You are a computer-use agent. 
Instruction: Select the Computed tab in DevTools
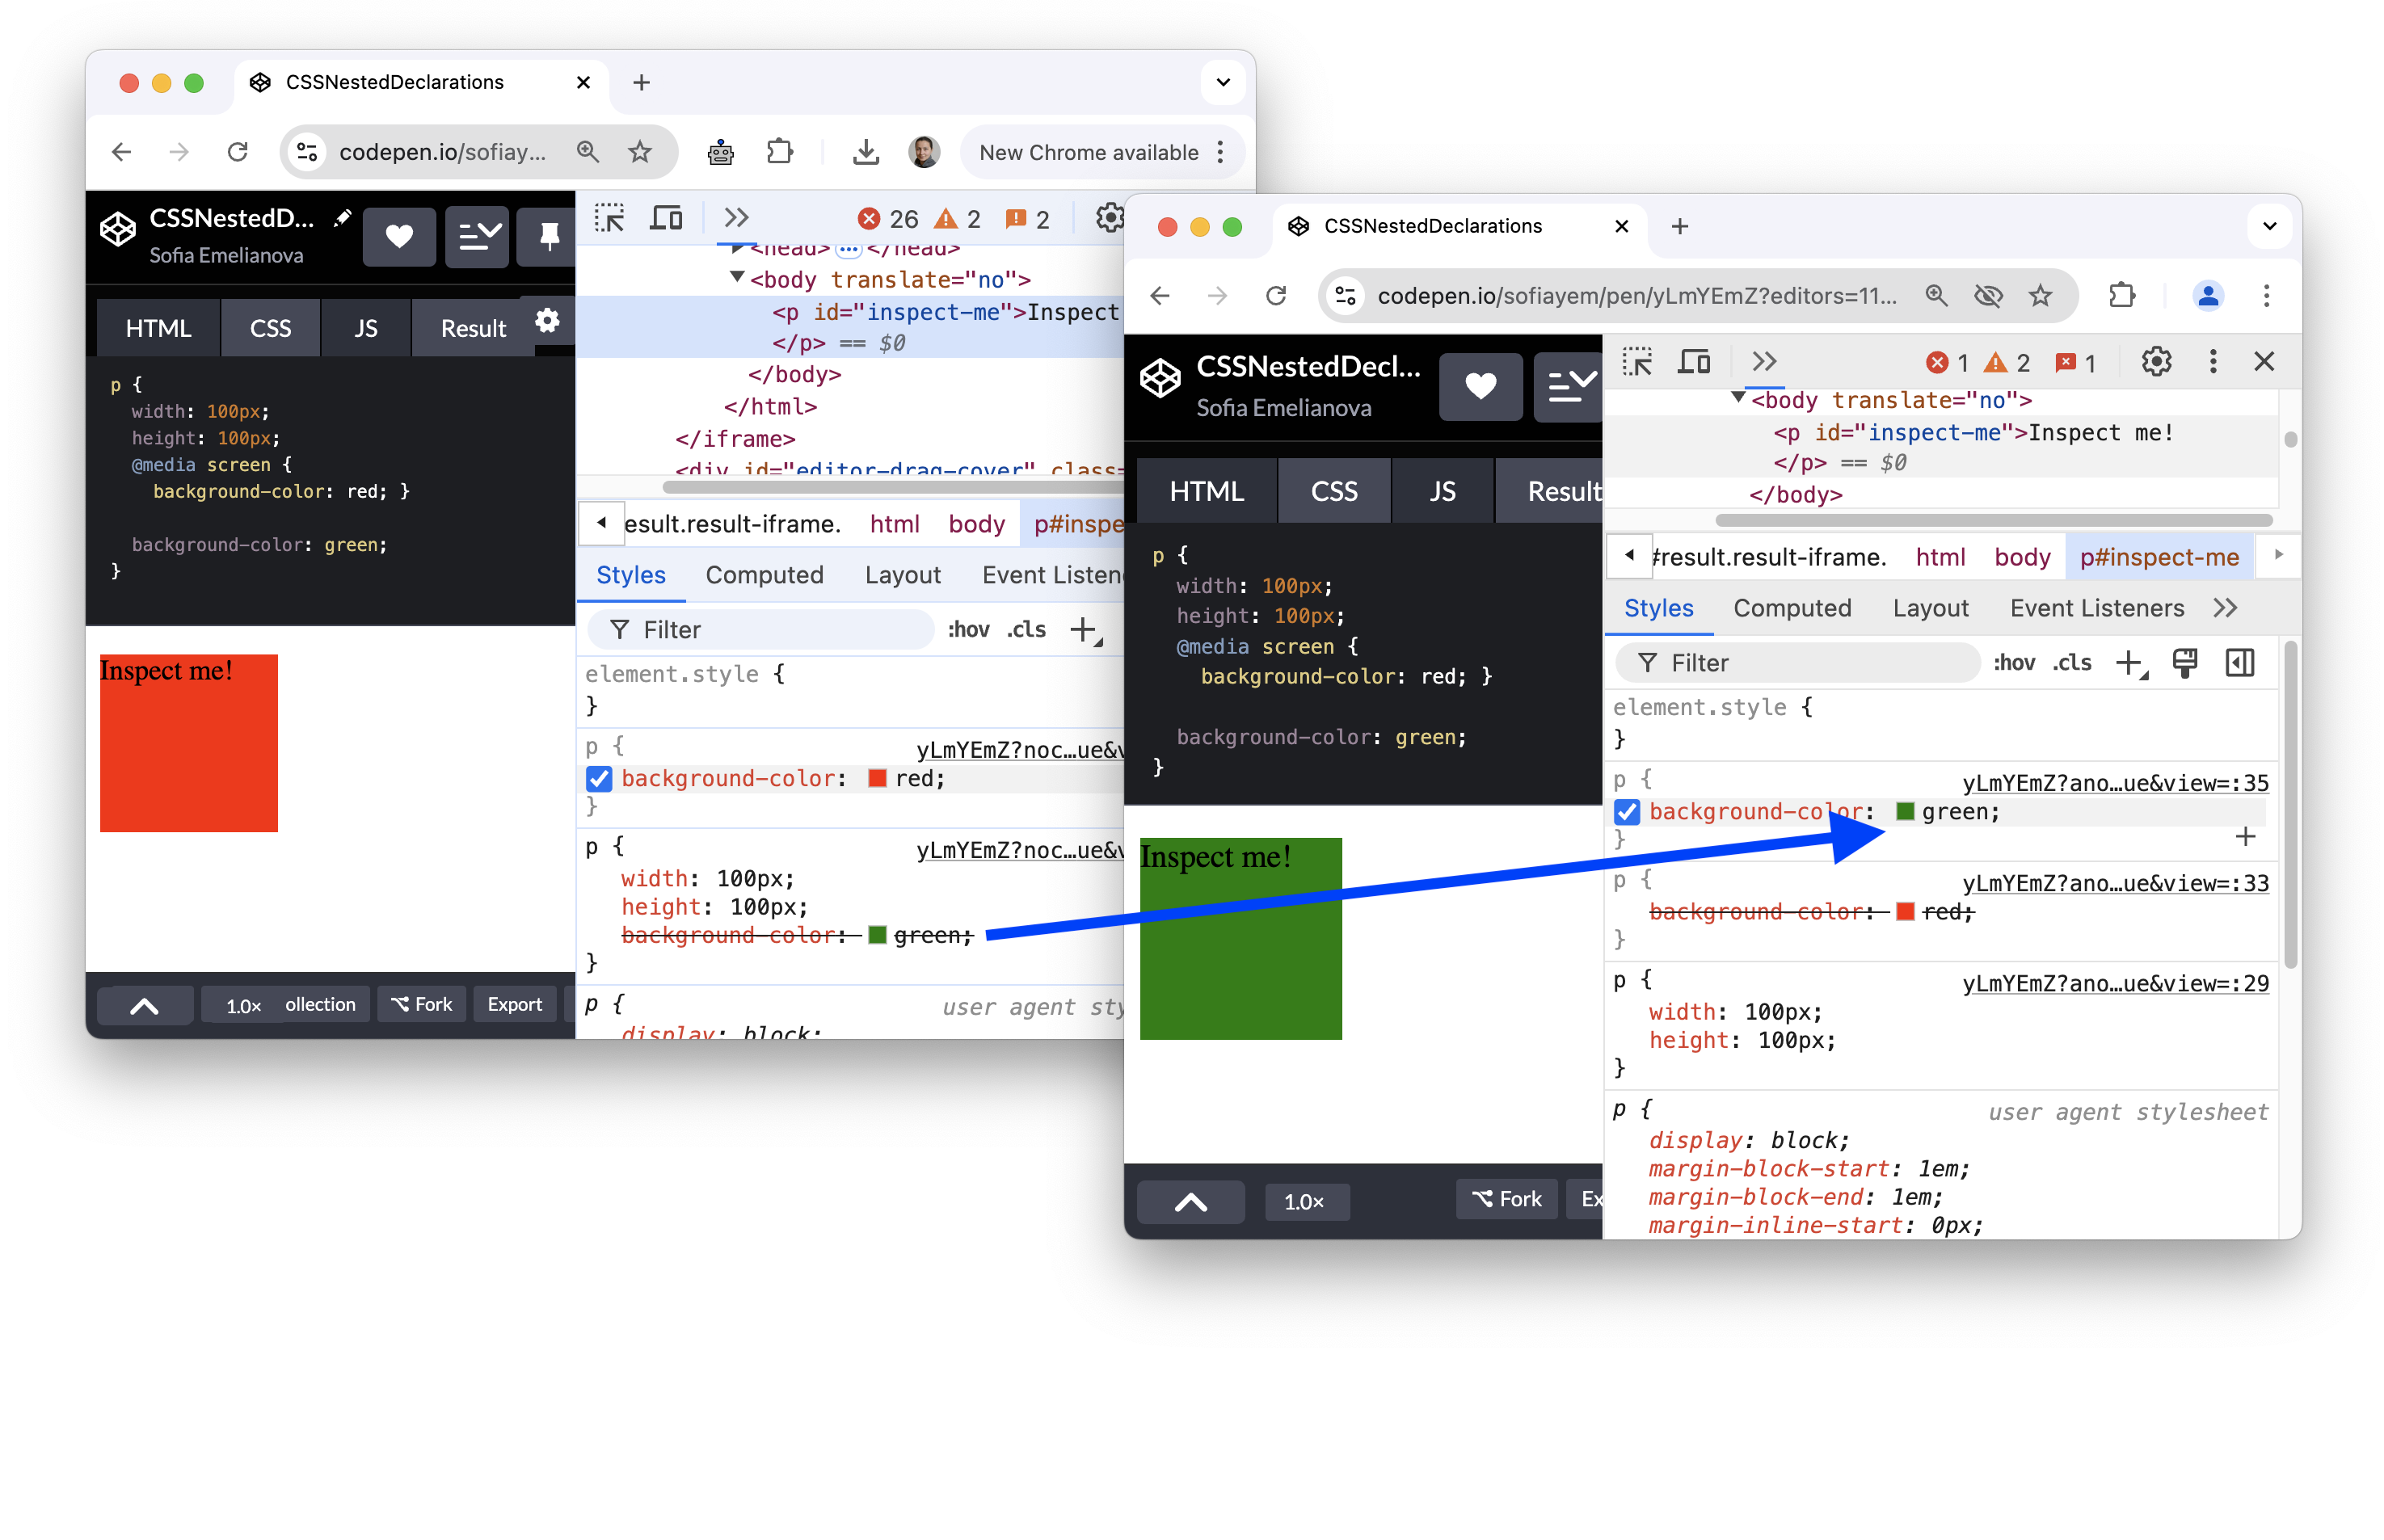tap(1793, 607)
